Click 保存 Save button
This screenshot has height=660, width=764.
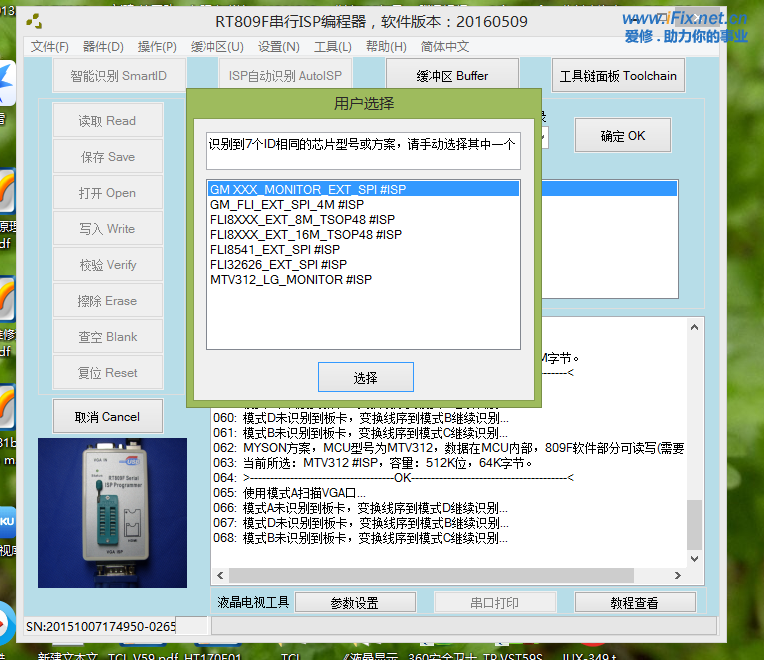click(x=108, y=156)
